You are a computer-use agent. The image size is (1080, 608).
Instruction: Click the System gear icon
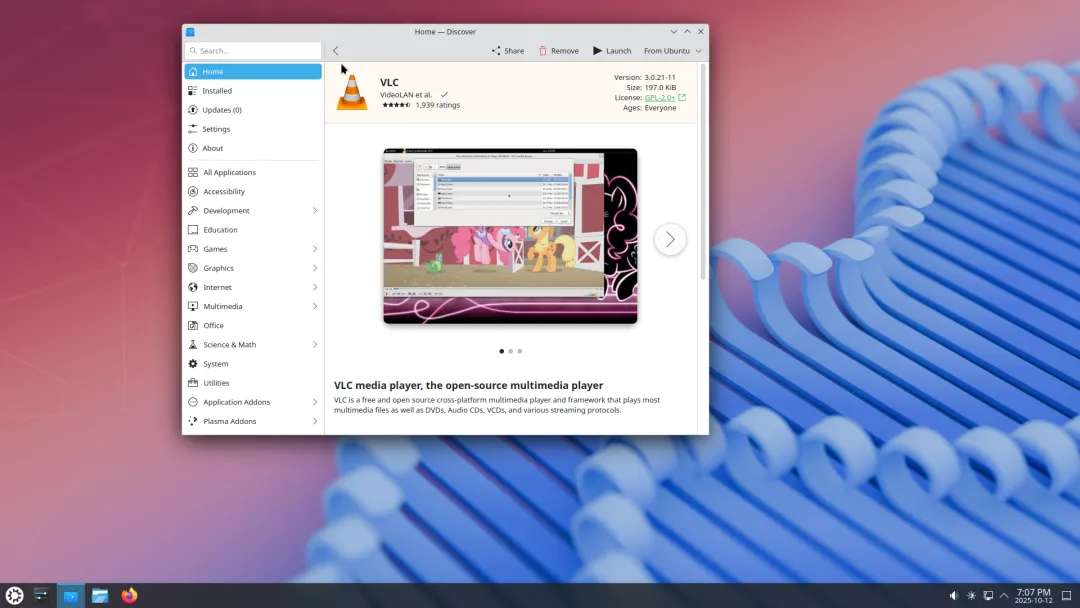pos(193,364)
